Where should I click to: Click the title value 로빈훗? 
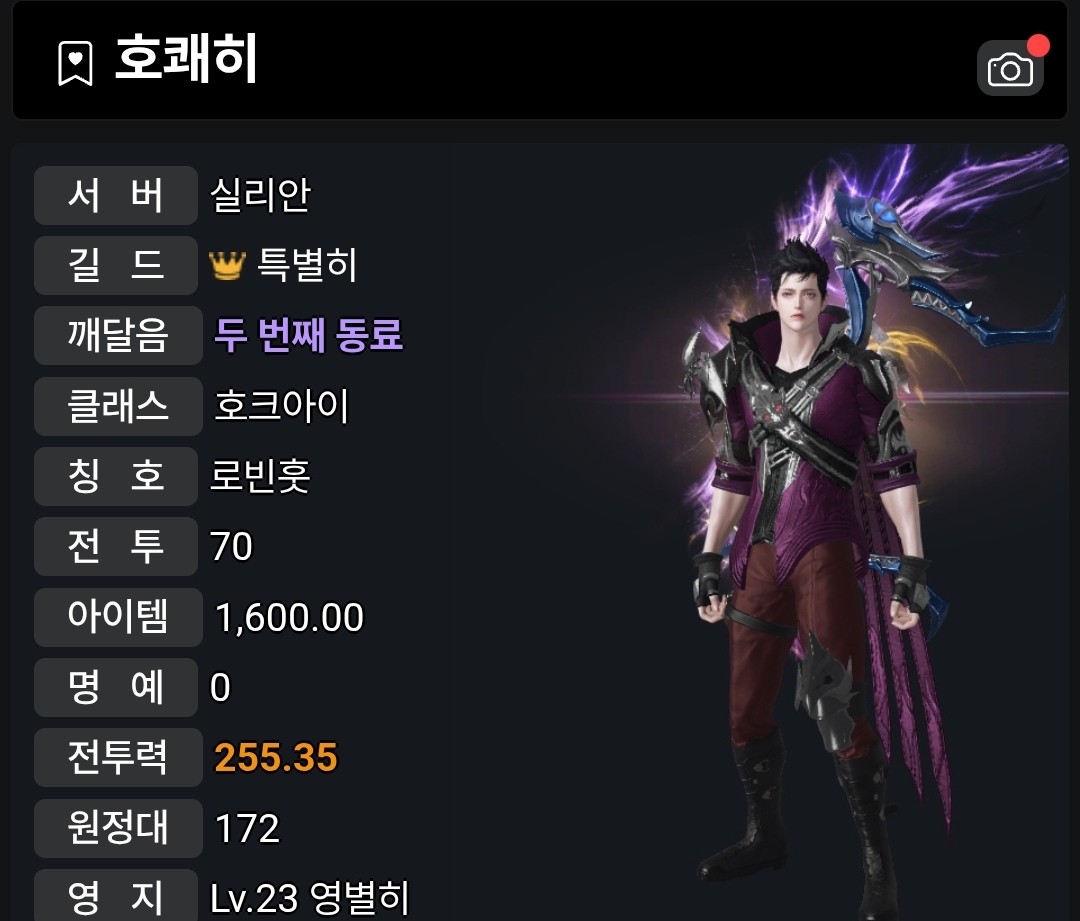pos(260,475)
